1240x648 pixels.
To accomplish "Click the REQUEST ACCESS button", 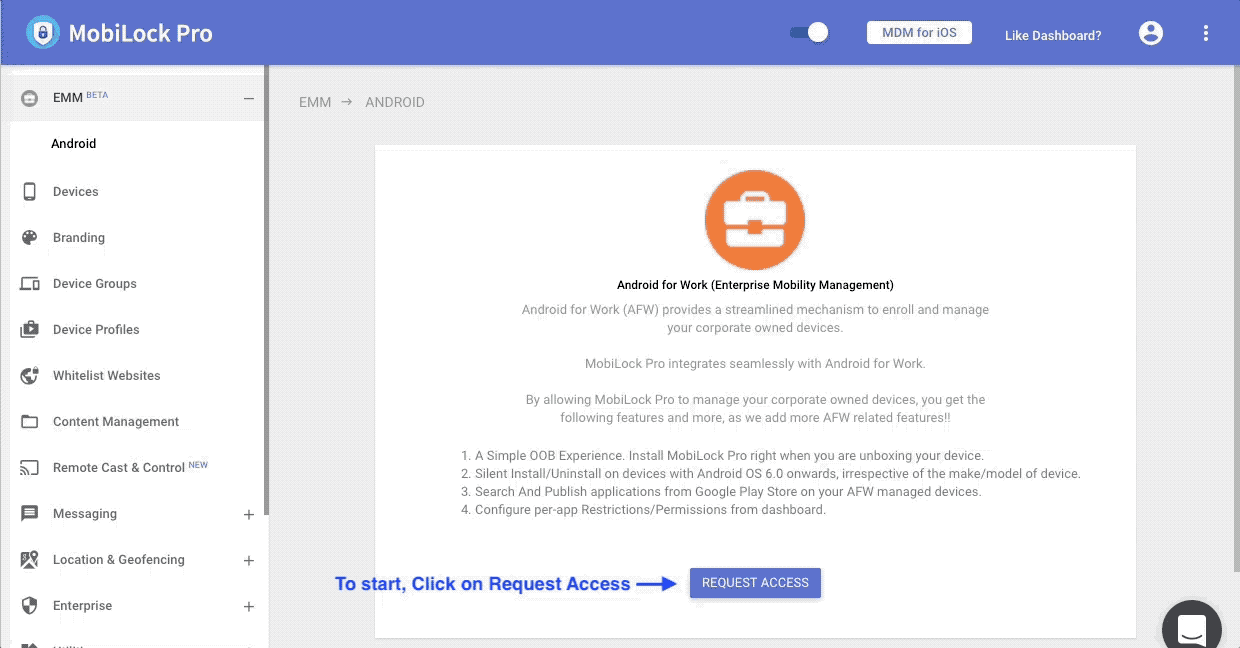I will pos(755,583).
